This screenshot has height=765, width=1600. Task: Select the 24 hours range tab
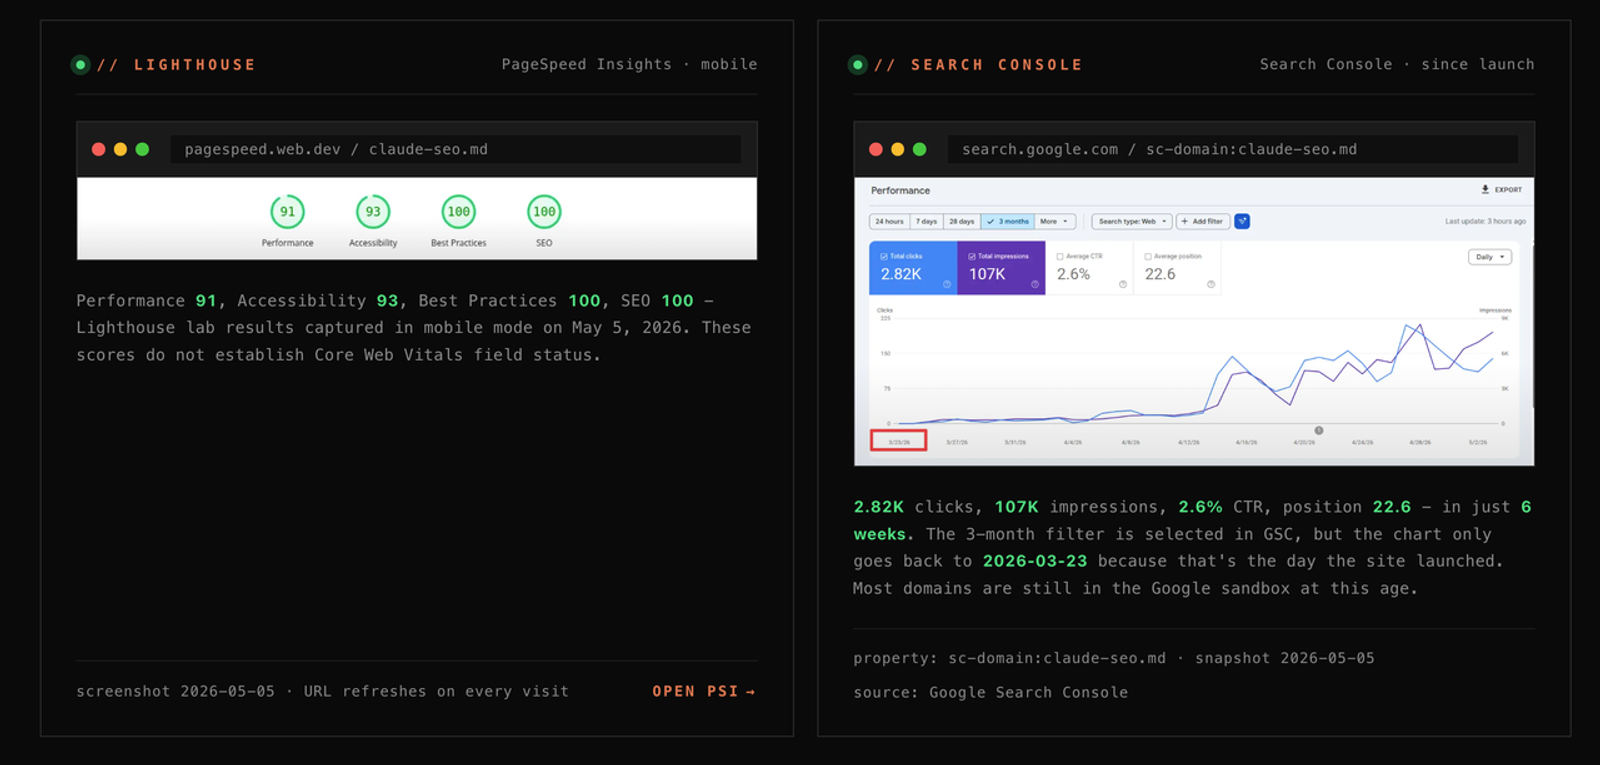coord(889,222)
